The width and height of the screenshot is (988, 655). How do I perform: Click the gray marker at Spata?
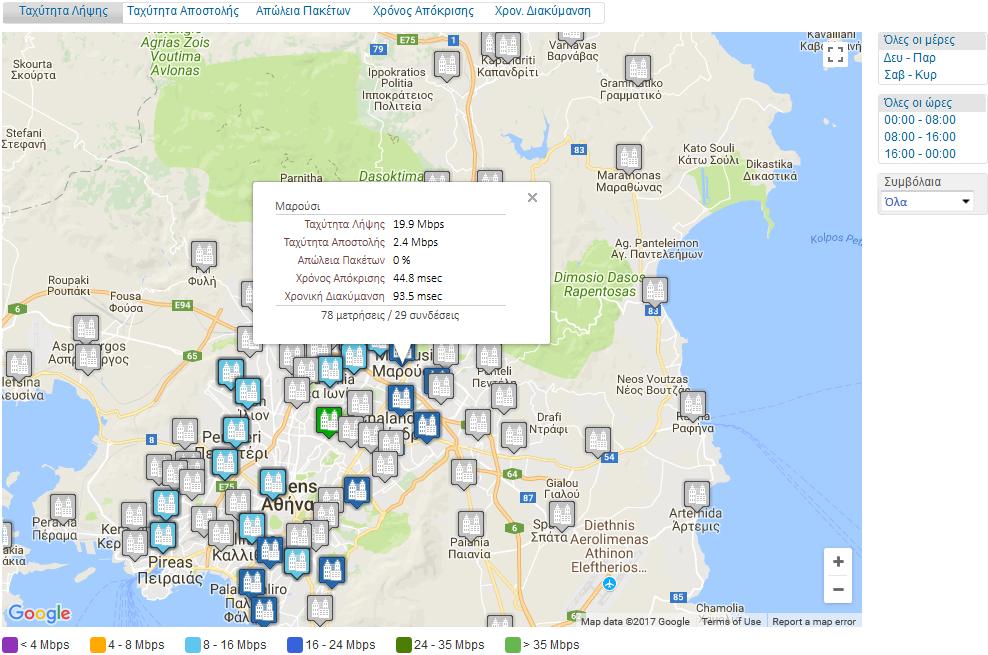561,515
